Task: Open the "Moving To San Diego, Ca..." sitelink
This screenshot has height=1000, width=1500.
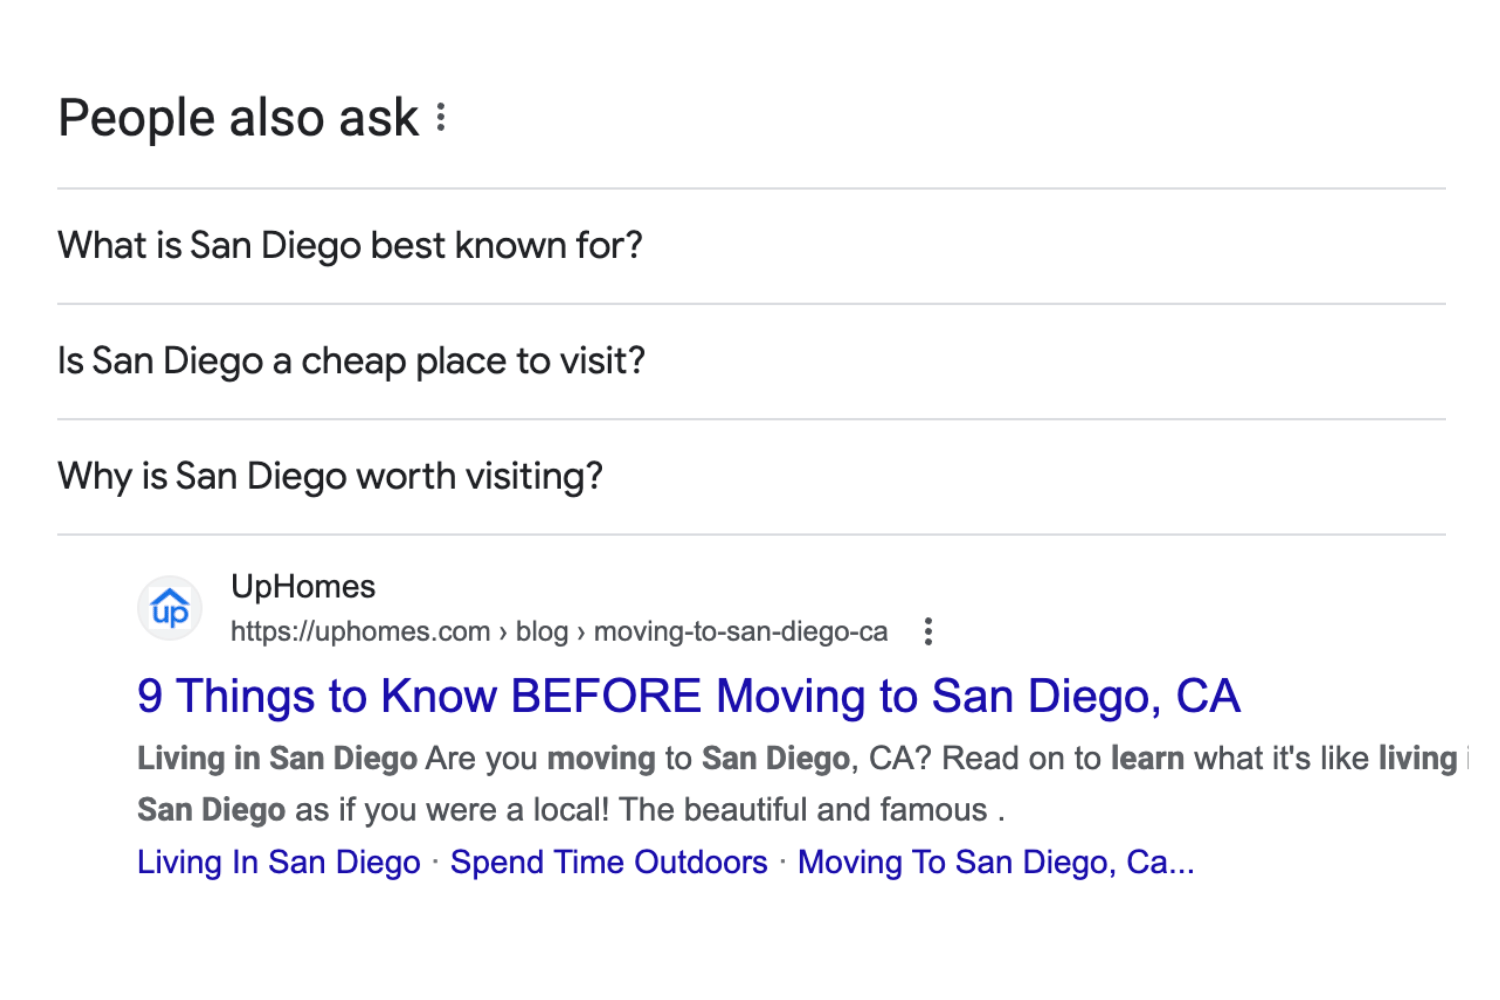Action: tap(996, 861)
